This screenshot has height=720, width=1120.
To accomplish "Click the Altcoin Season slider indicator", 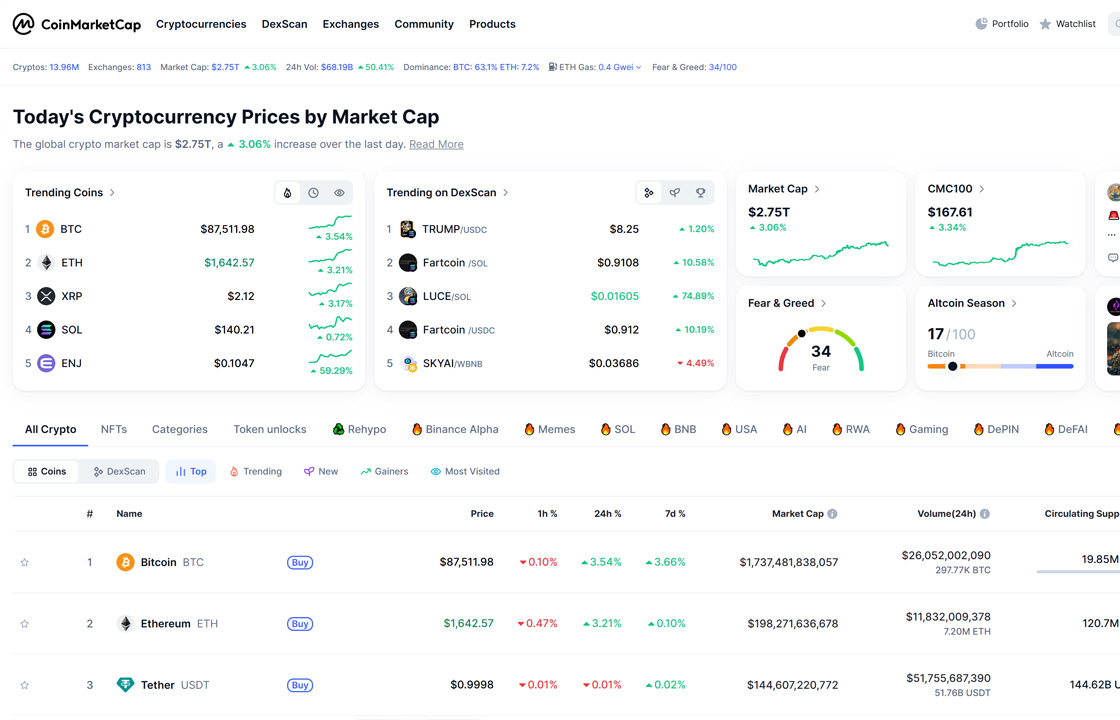I will coord(952,366).
